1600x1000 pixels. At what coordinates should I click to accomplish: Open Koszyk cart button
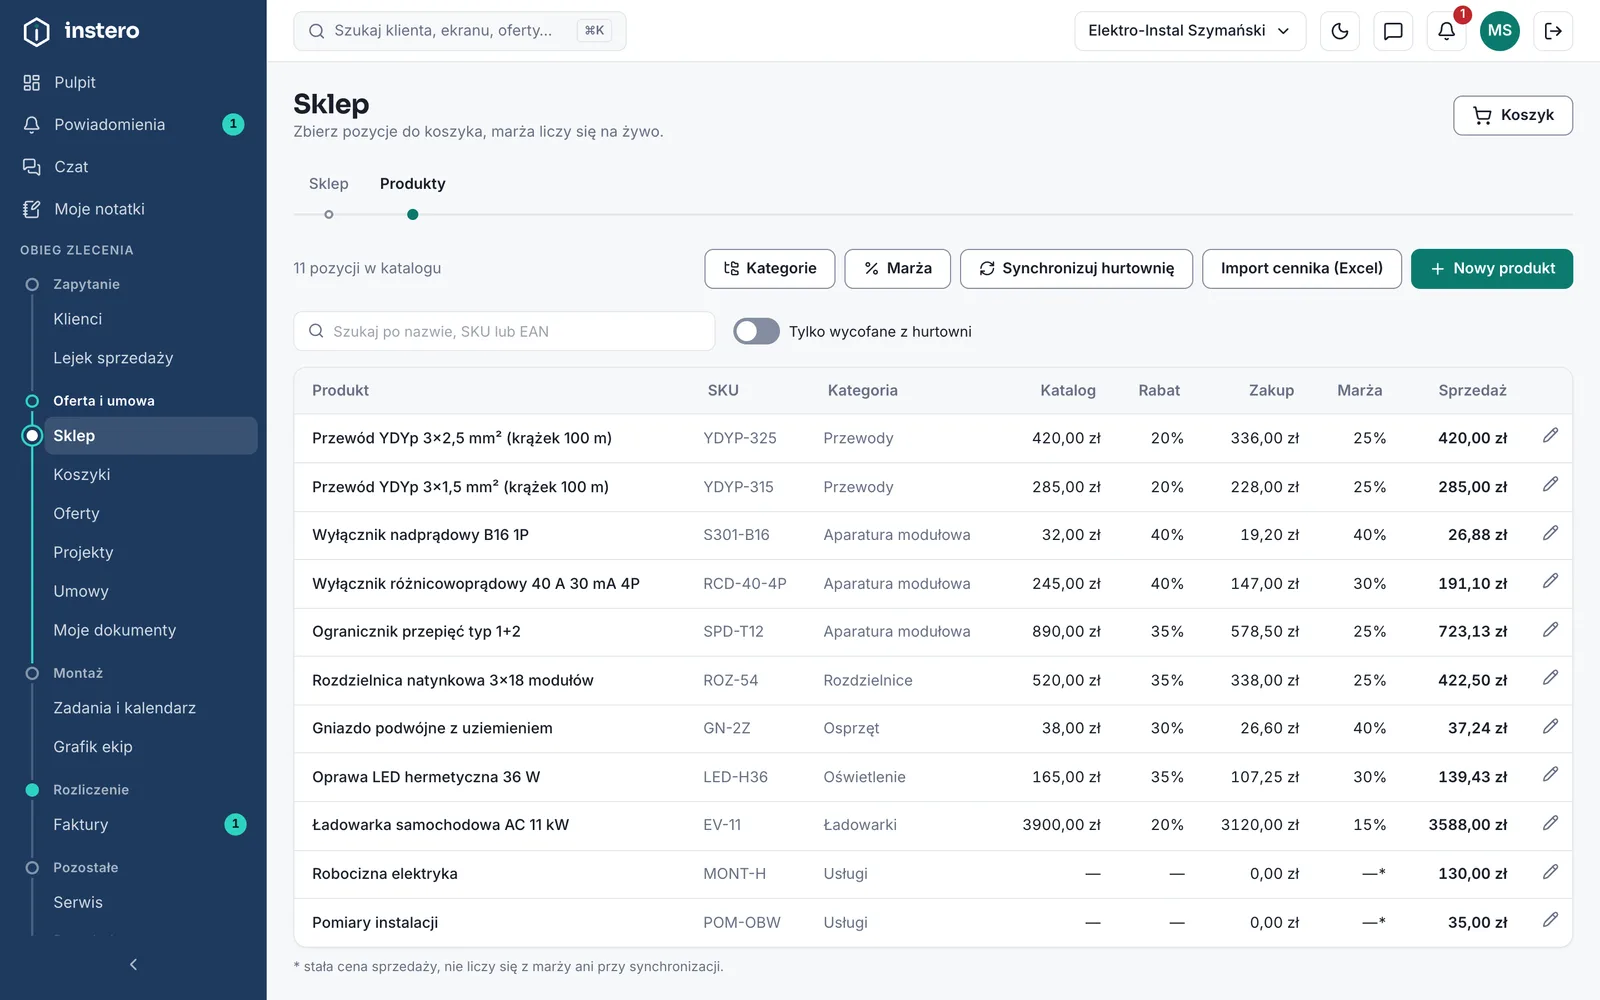tap(1512, 116)
